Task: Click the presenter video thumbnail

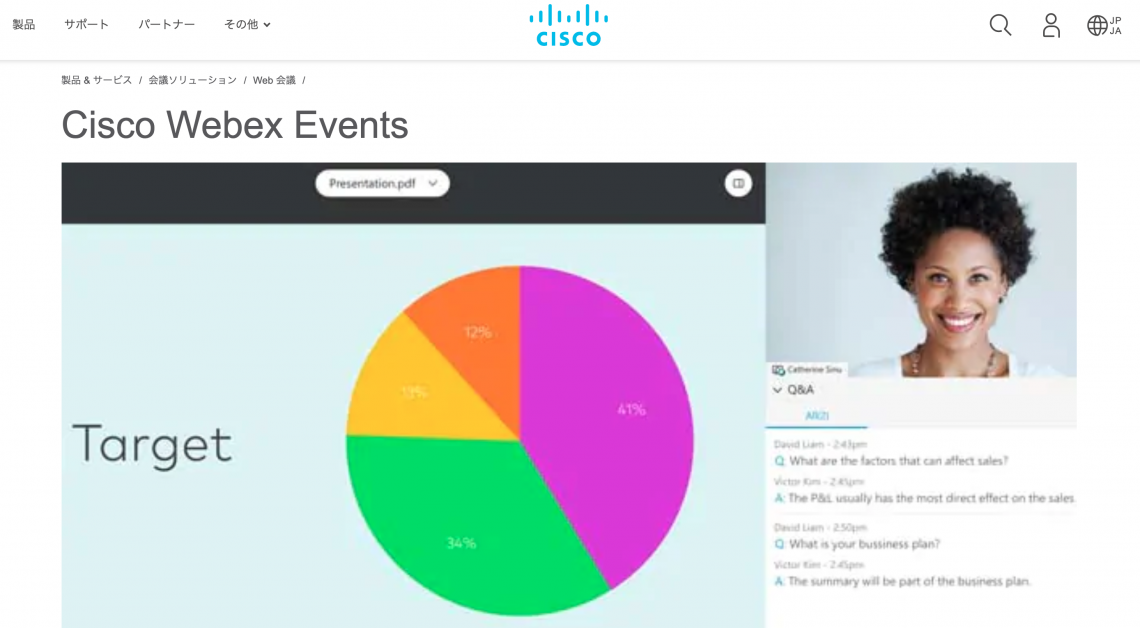Action: click(921, 270)
